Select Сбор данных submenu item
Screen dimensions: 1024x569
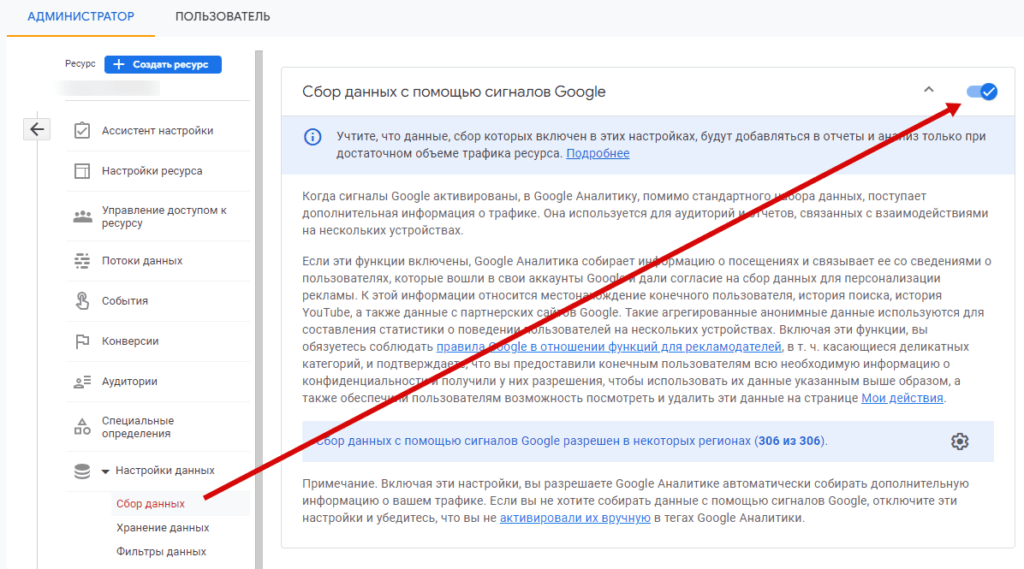coord(150,504)
